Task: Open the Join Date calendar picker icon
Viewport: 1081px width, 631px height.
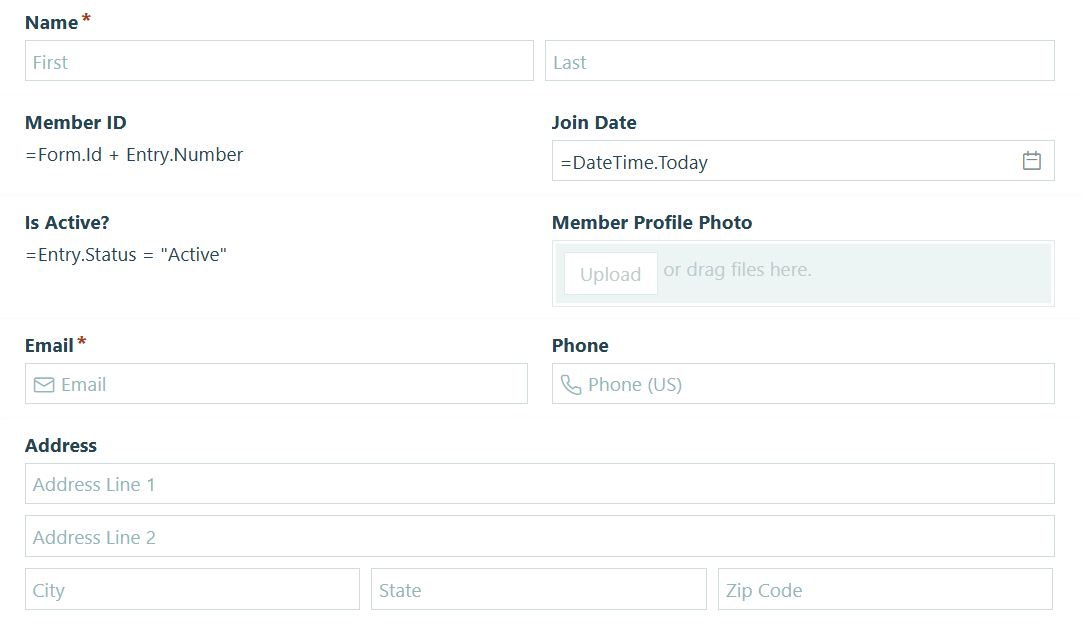Action: pyautogui.click(x=1032, y=160)
